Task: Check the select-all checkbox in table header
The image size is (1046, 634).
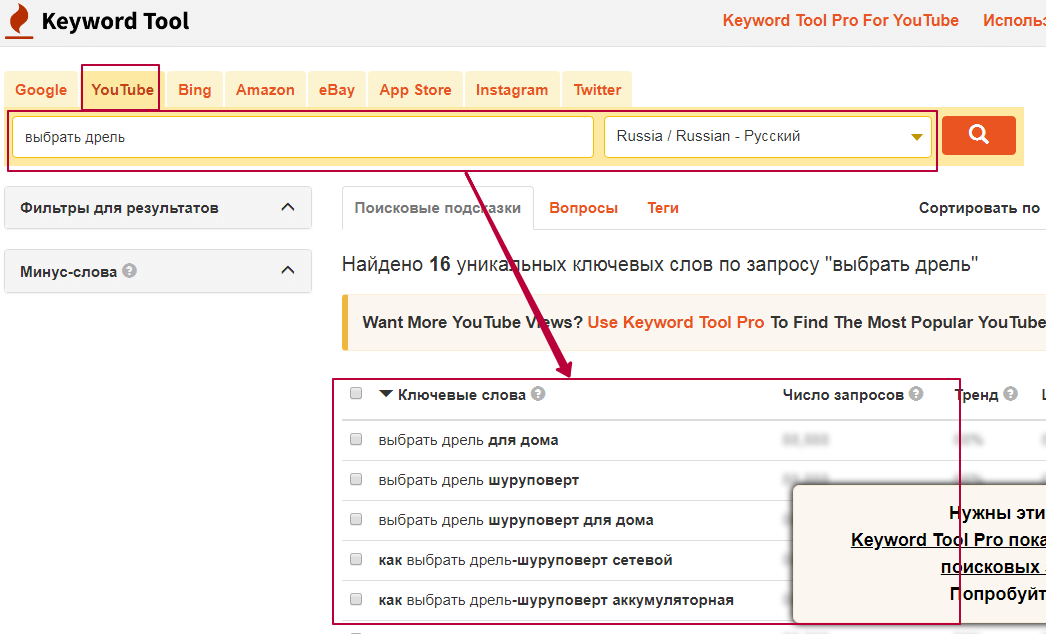Action: pyautogui.click(x=356, y=394)
